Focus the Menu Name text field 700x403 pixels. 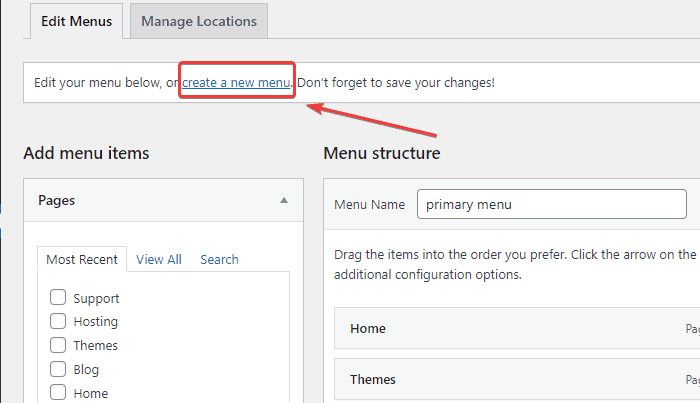552,204
